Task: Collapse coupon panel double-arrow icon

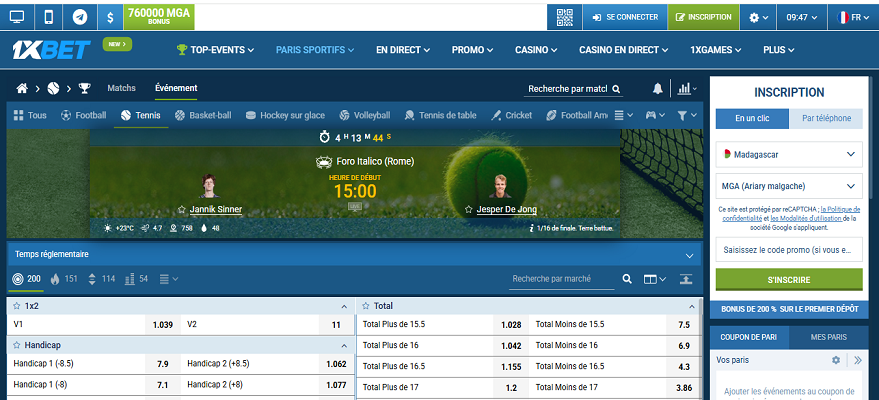Action: (858, 360)
